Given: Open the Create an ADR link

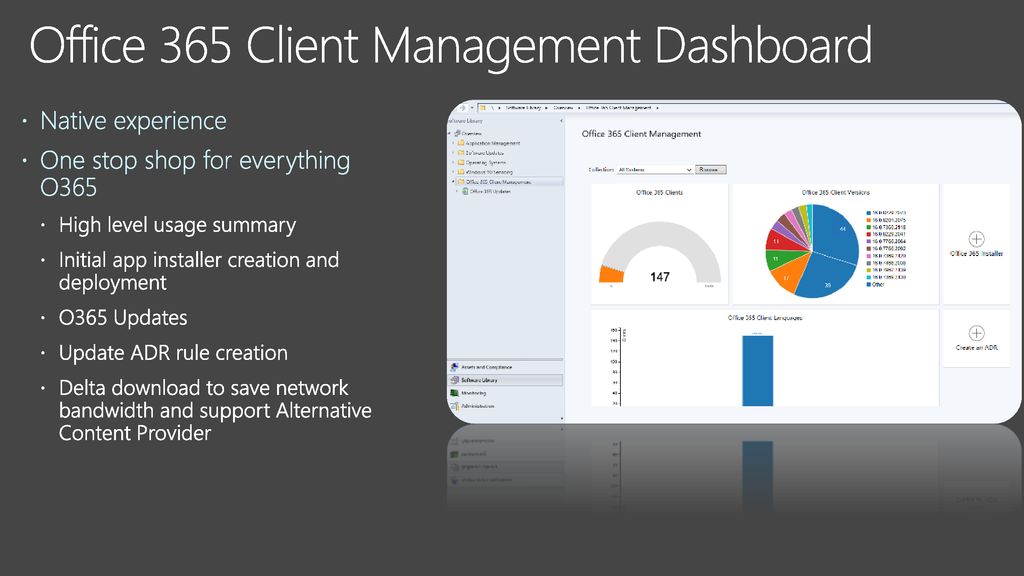Looking at the screenshot, I should coord(976,347).
